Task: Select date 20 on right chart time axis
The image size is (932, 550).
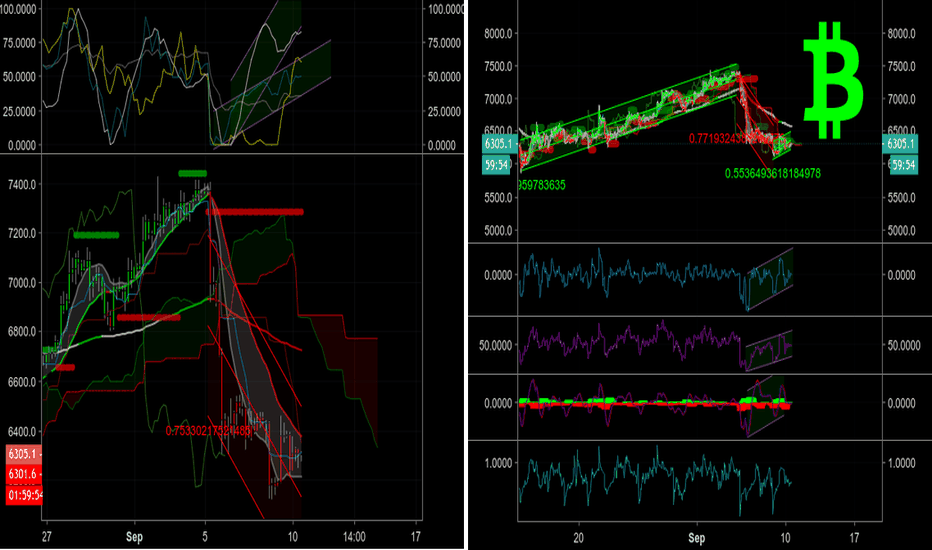Action: (578, 538)
